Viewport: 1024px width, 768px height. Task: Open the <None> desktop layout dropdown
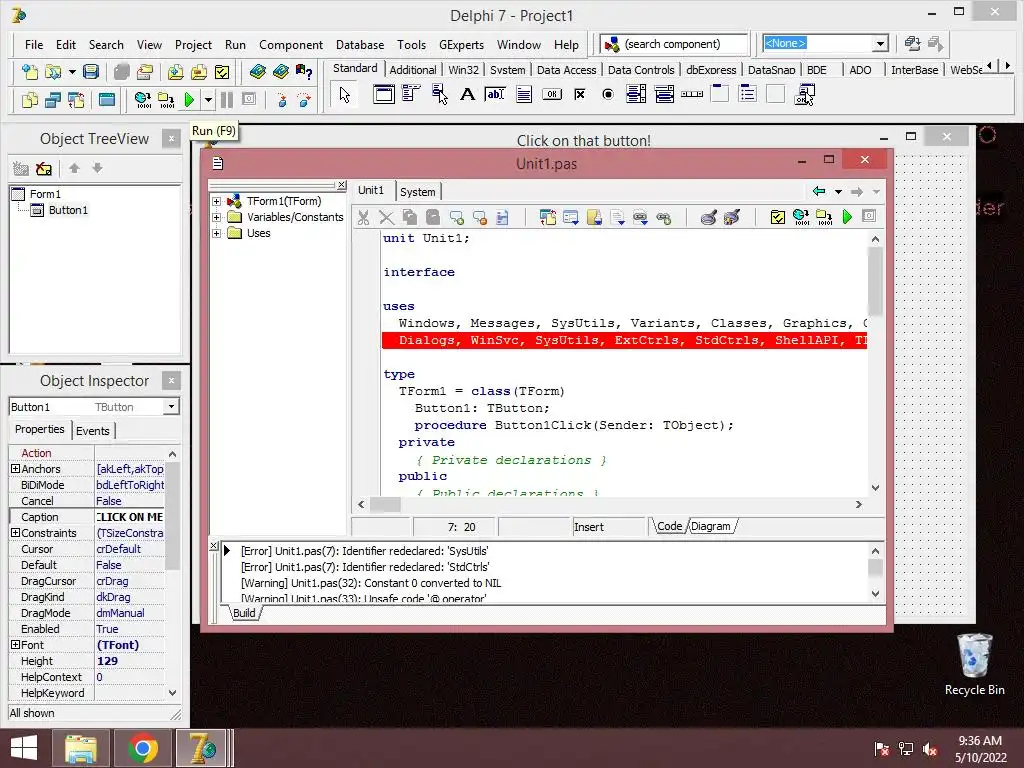(x=880, y=44)
